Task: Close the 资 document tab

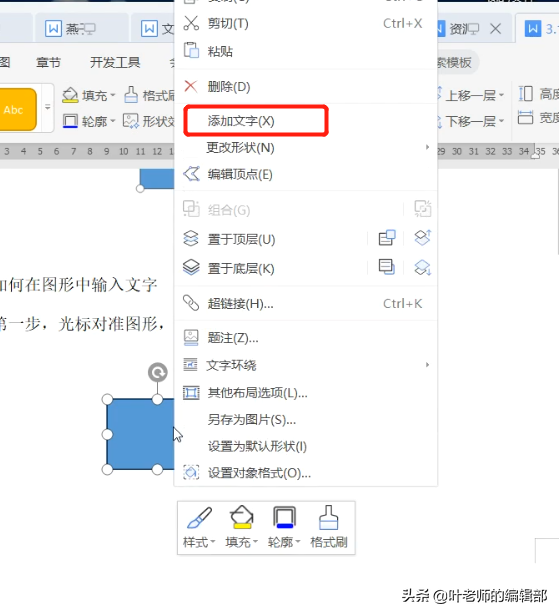Action: point(496,28)
